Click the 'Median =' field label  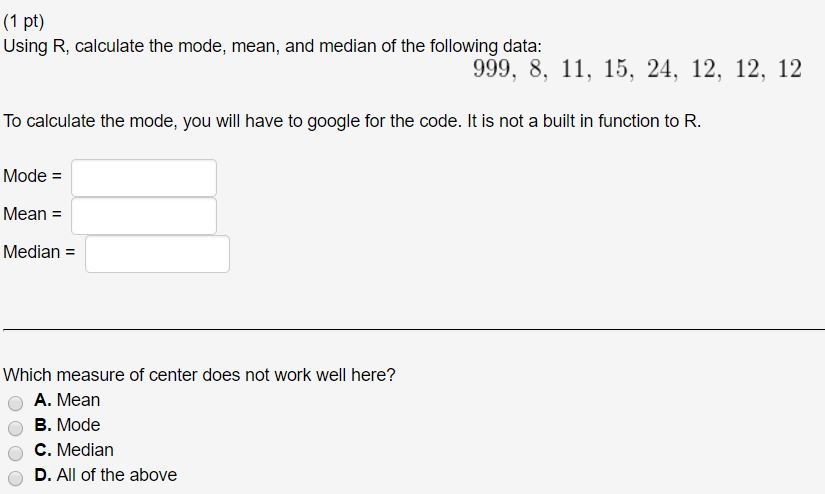click(39, 251)
